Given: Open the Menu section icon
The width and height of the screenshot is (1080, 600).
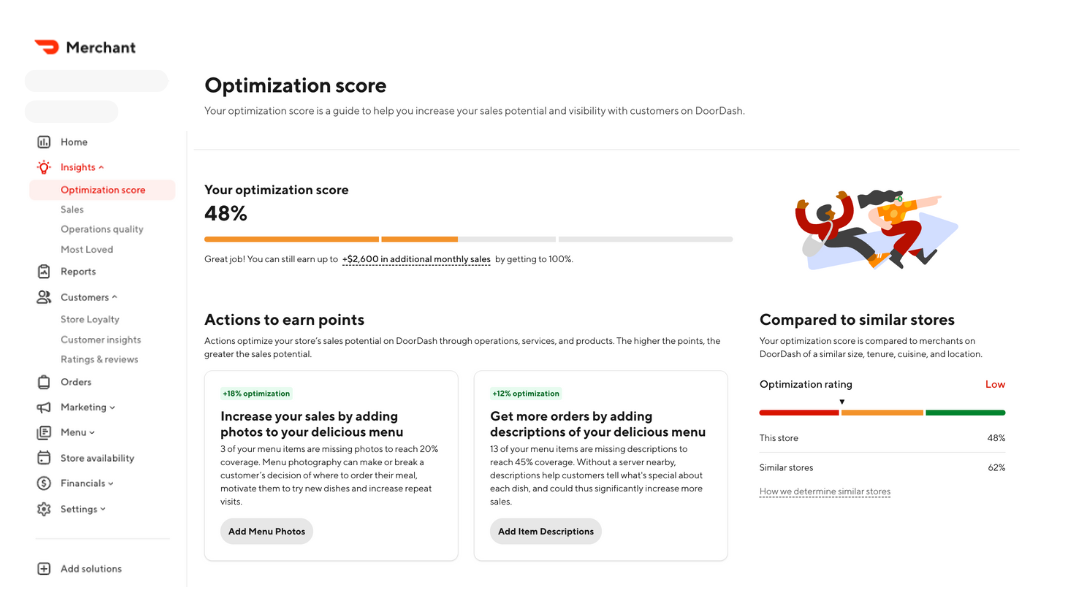Looking at the screenshot, I should click(44, 432).
